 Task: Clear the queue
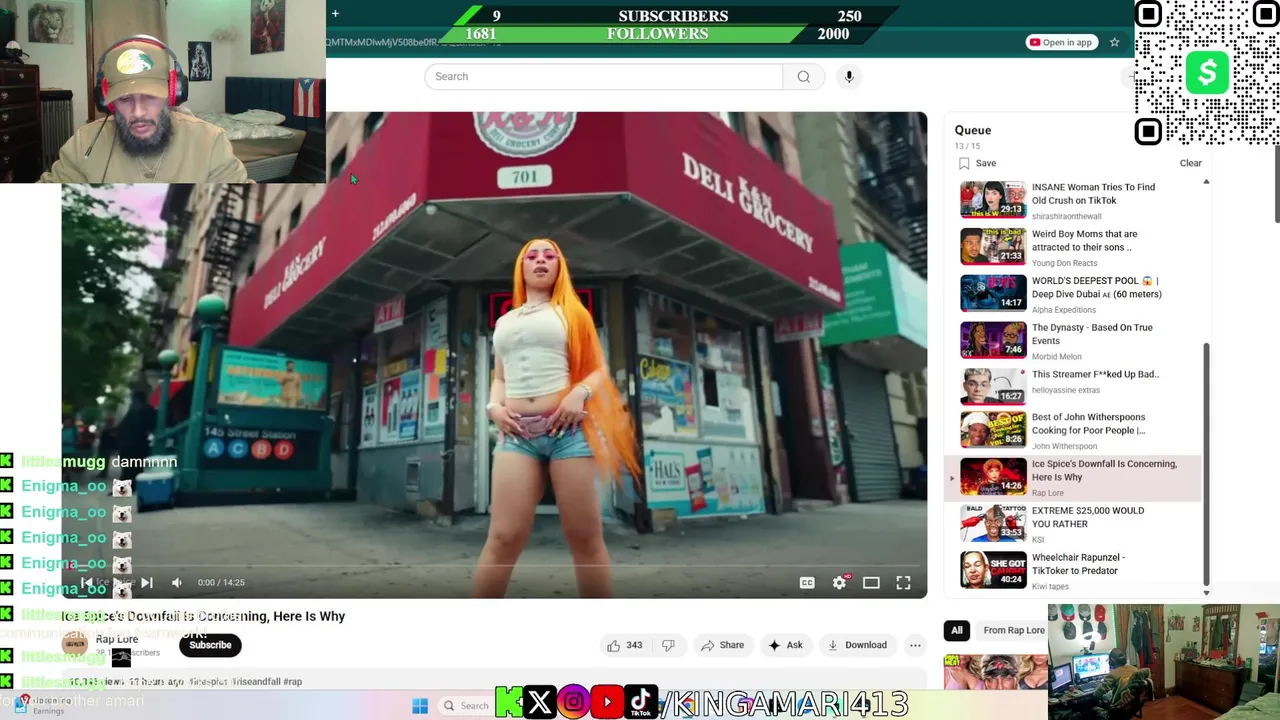click(x=1190, y=163)
